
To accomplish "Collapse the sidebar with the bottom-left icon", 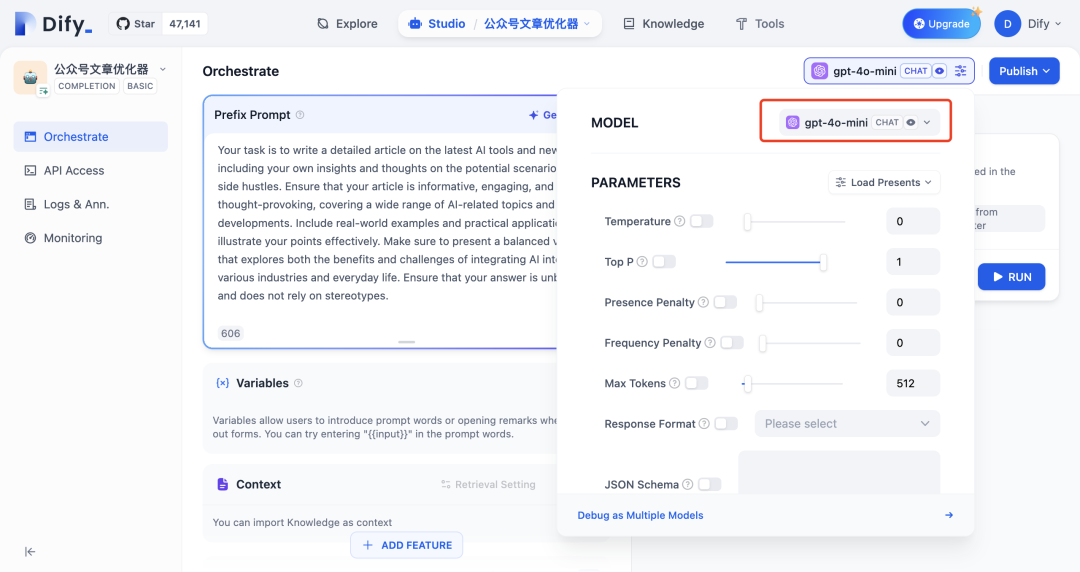I will click(30, 551).
